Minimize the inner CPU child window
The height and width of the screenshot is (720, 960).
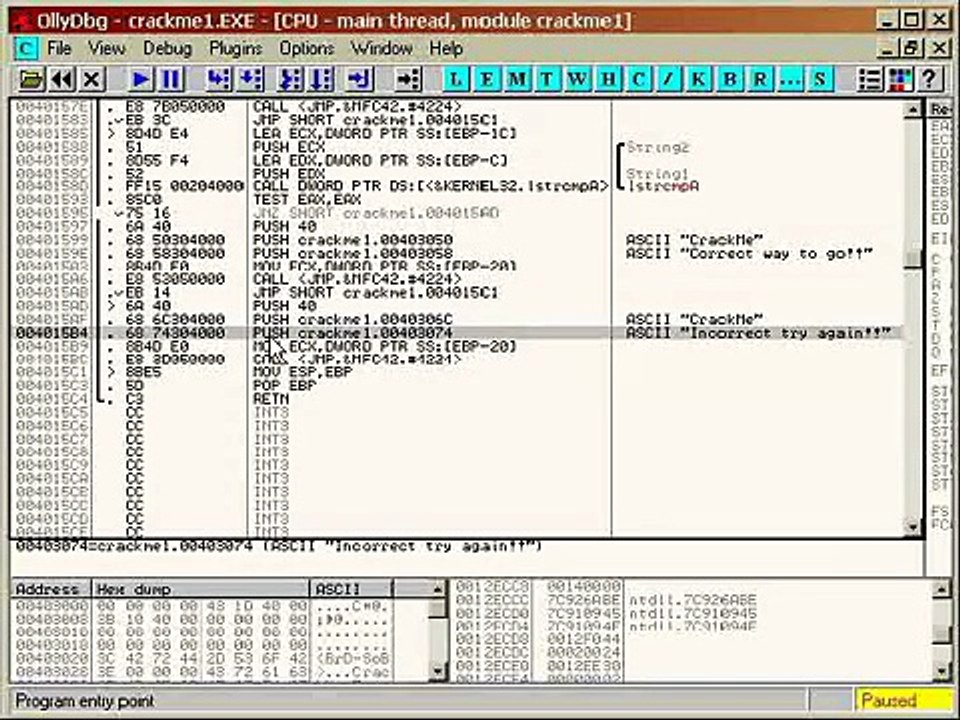pos(887,48)
